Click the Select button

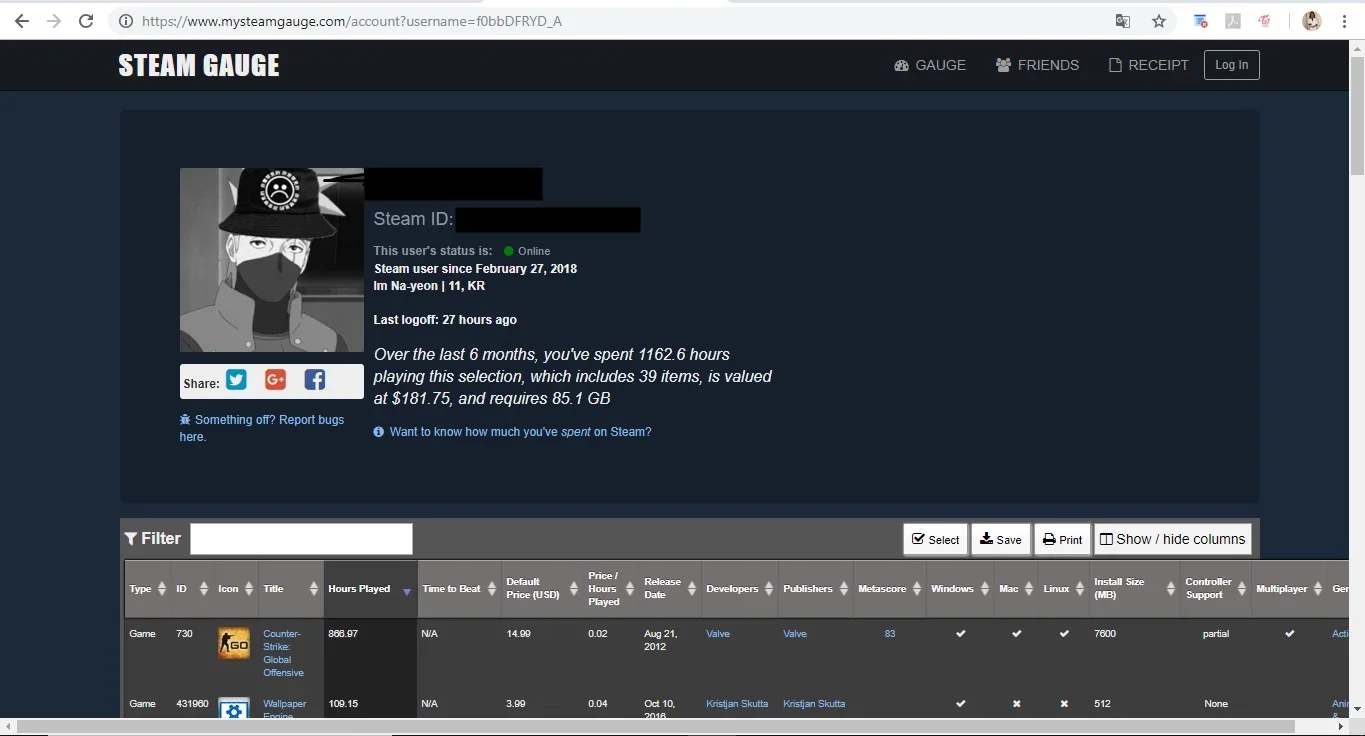tap(935, 539)
